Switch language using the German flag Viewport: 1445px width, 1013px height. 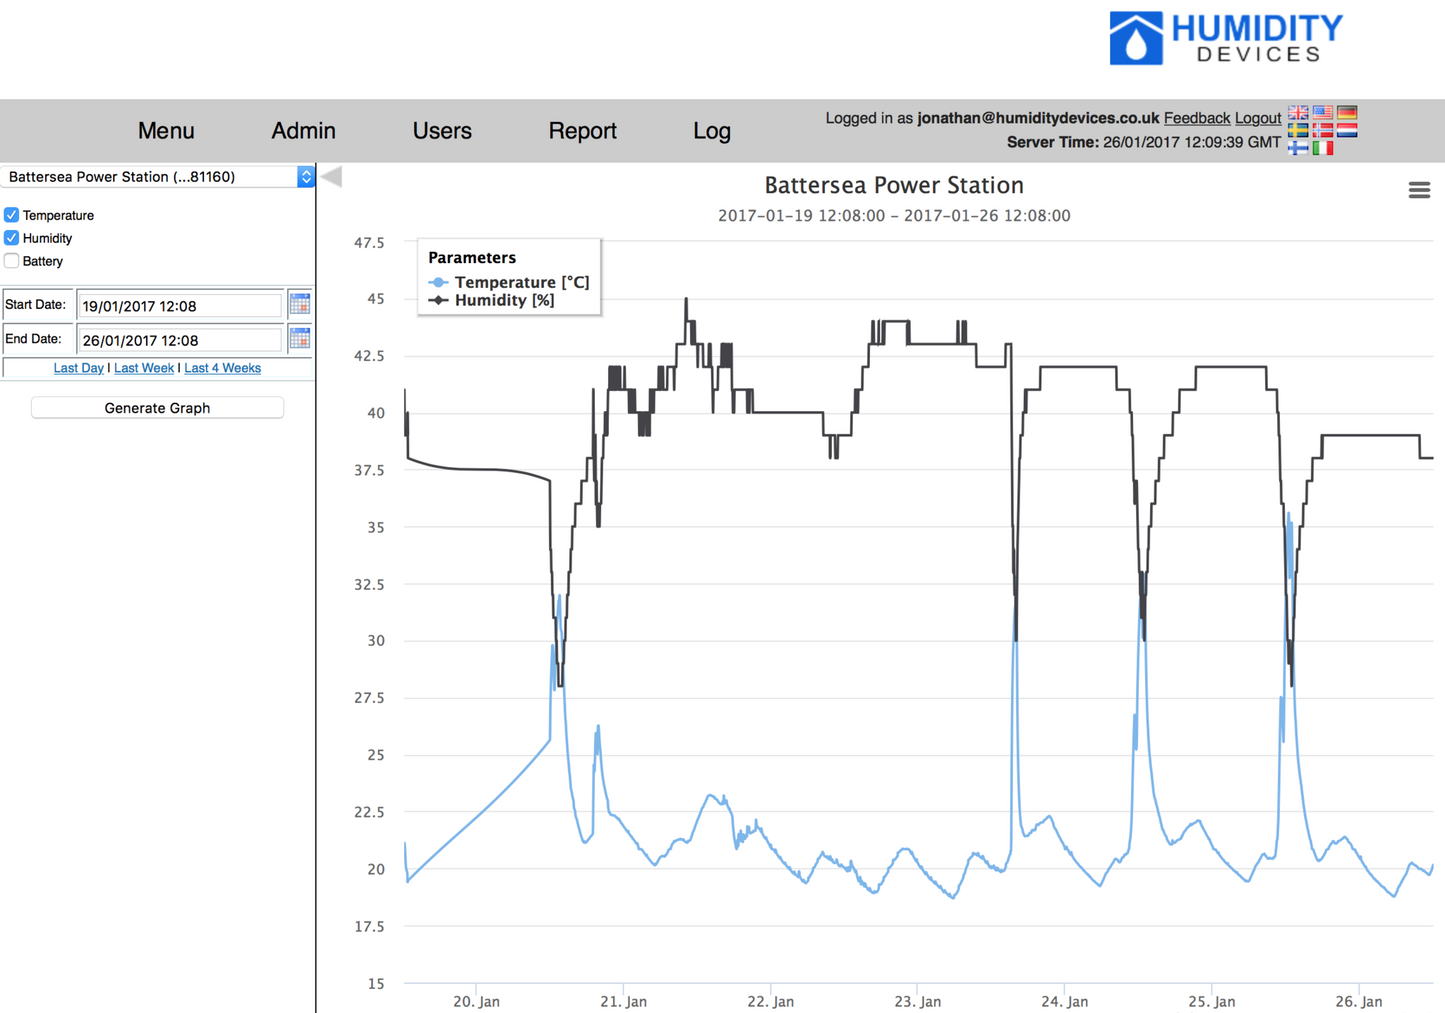[1347, 113]
